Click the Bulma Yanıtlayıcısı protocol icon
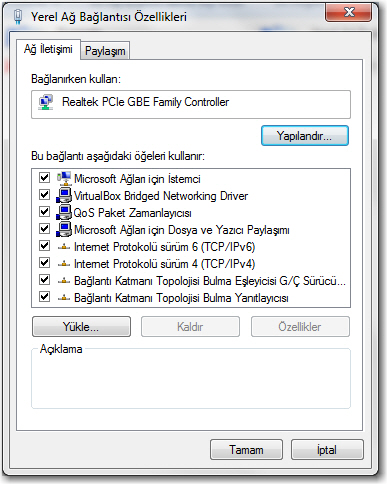Screen dimensions: 387x484 point(64,298)
